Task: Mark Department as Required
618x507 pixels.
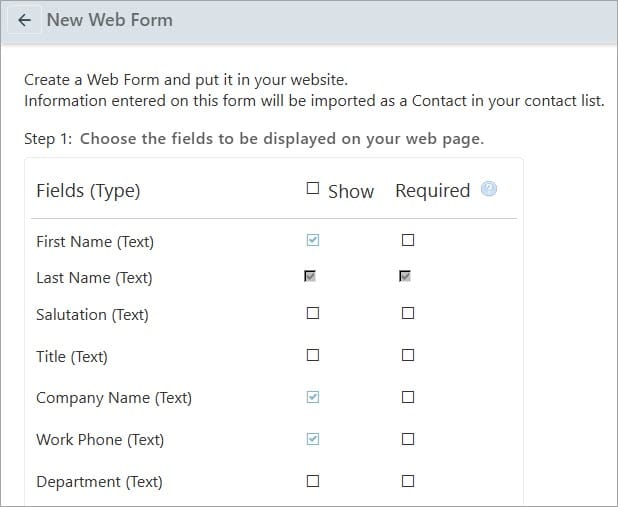Action: point(407,481)
